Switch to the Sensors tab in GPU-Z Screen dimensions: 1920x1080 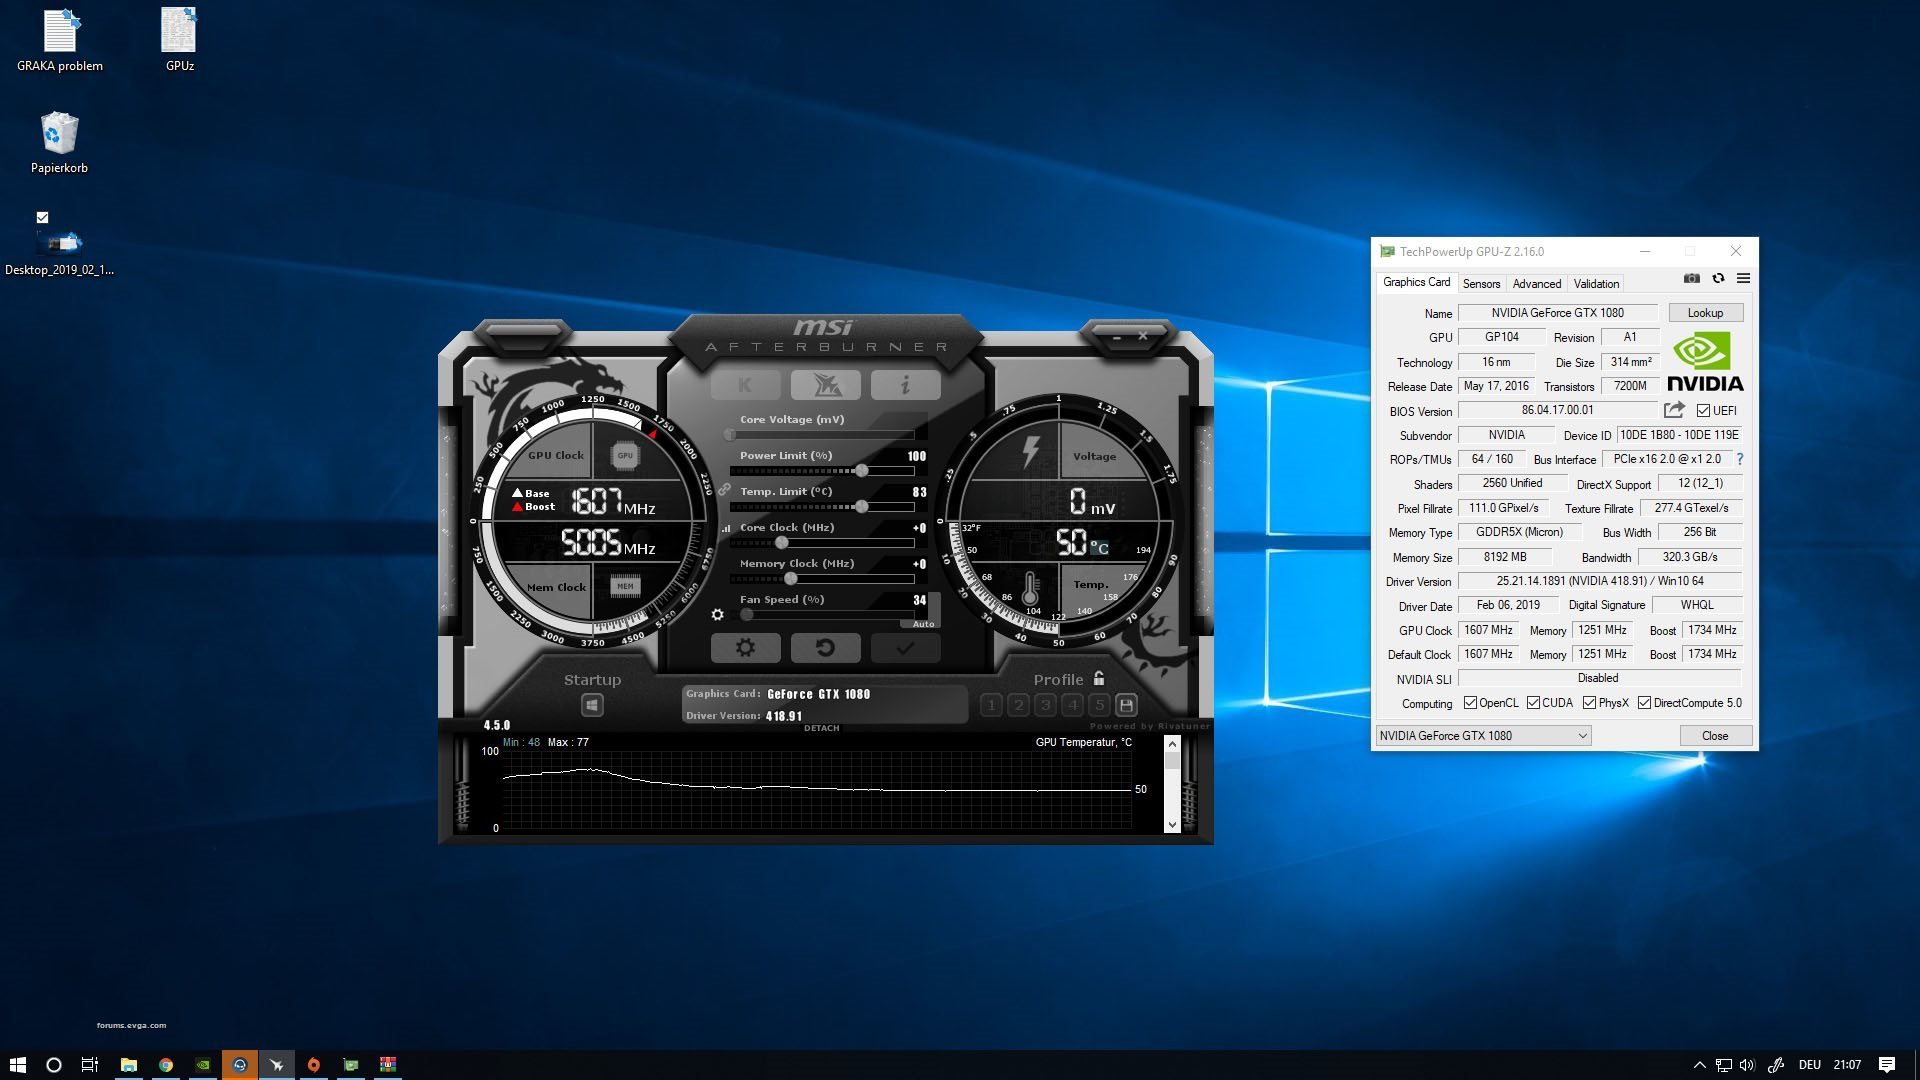pyautogui.click(x=1481, y=284)
